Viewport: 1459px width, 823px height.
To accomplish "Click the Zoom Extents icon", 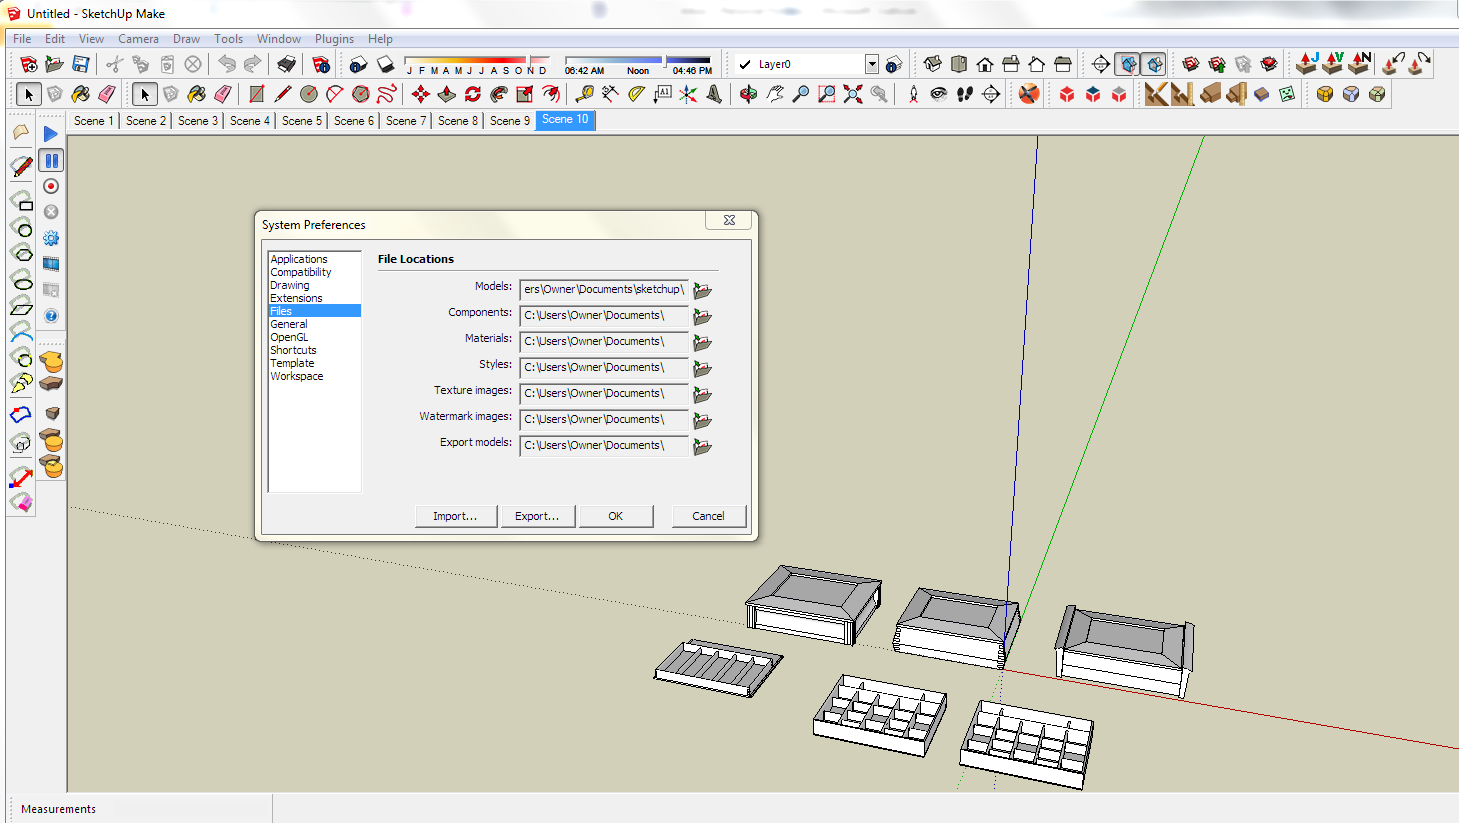I will [853, 94].
